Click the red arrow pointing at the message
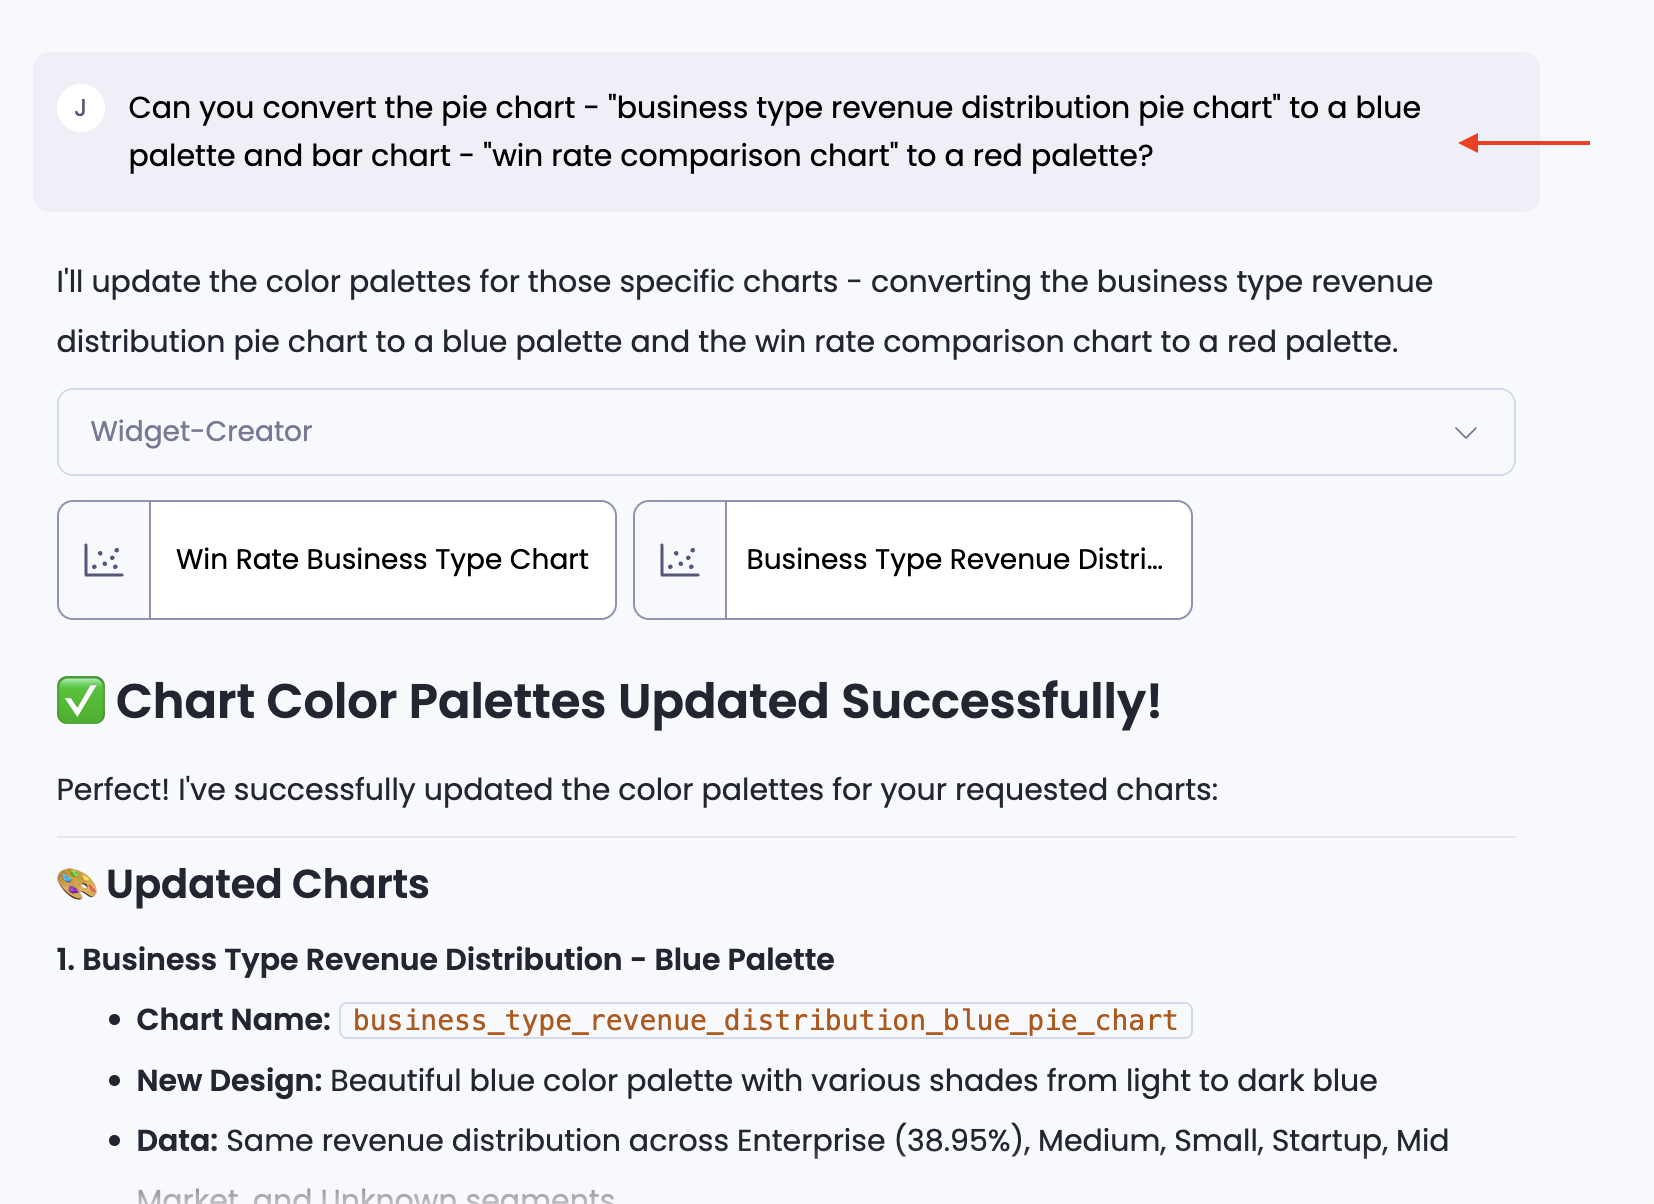The width and height of the screenshot is (1654, 1204). click(x=1523, y=143)
